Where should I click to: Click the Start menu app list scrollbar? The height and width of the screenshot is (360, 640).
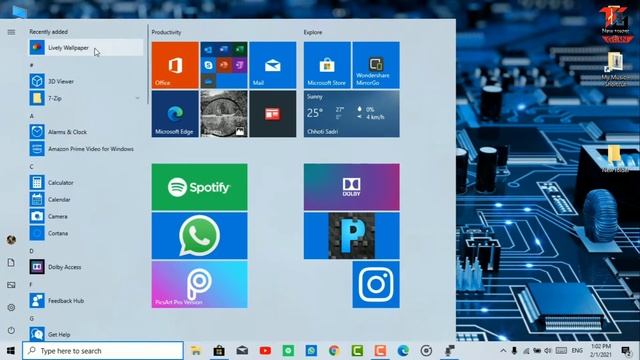point(148,64)
